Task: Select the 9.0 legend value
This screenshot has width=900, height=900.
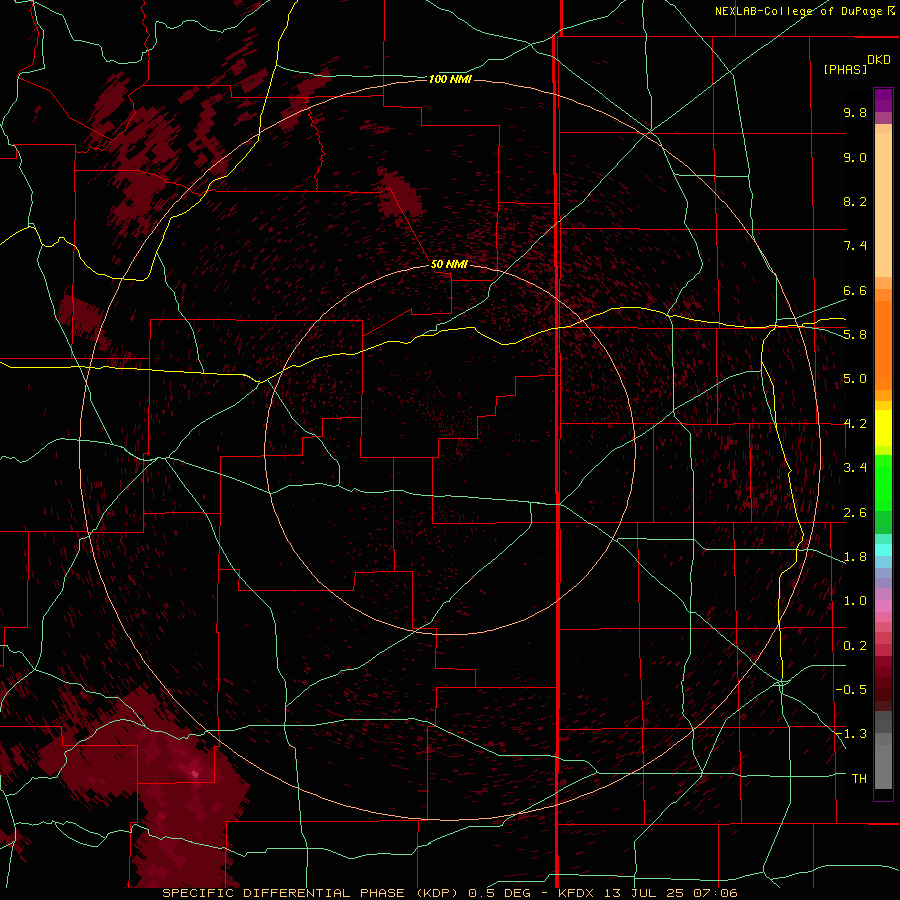Action: pyautogui.click(x=855, y=157)
